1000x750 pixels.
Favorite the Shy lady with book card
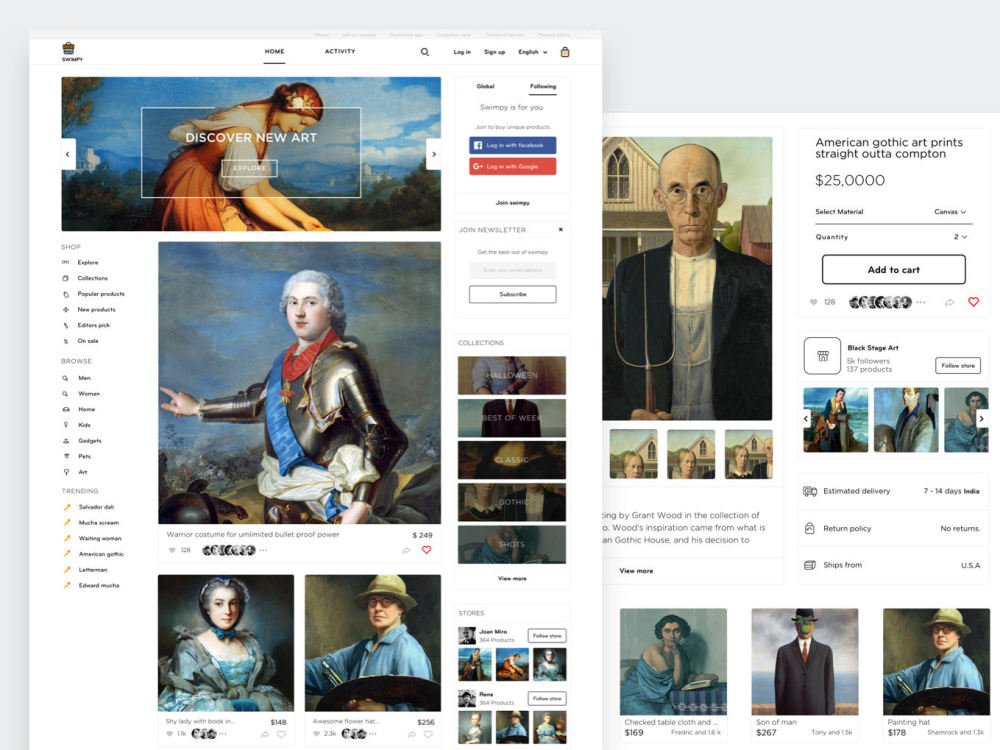pyautogui.click(x=281, y=734)
